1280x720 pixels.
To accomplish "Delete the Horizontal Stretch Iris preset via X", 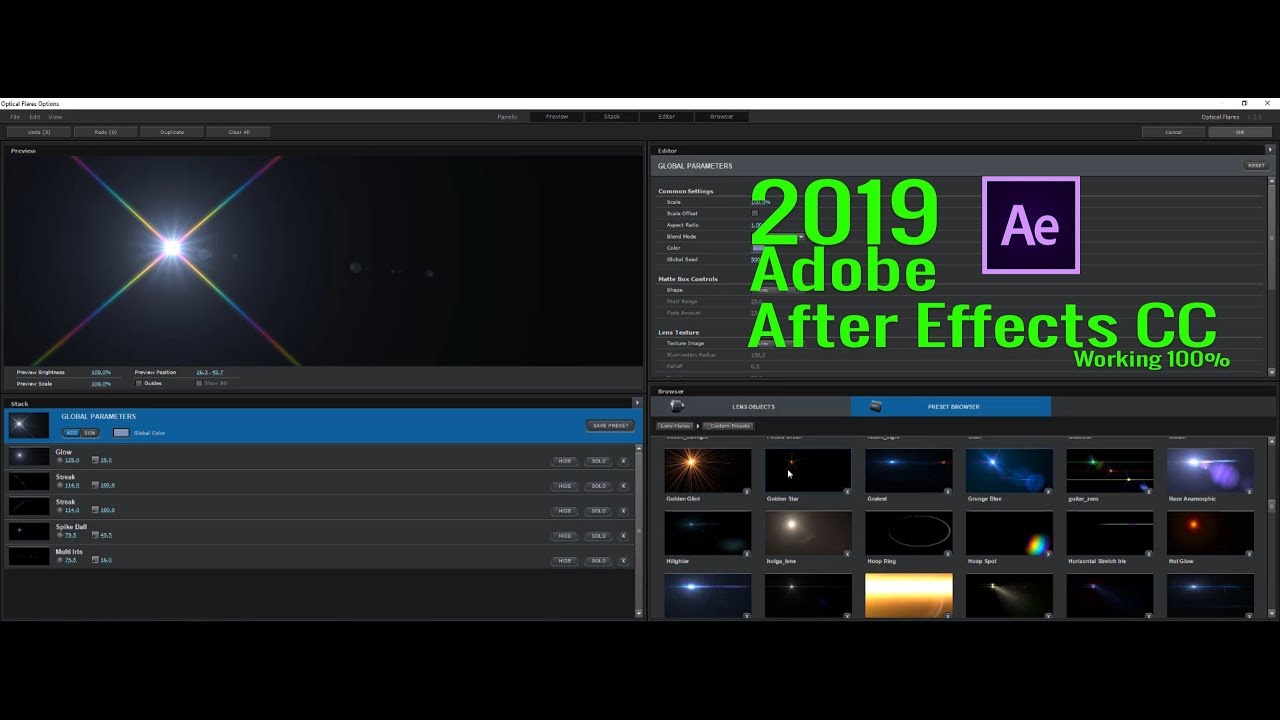I will [1148, 553].
